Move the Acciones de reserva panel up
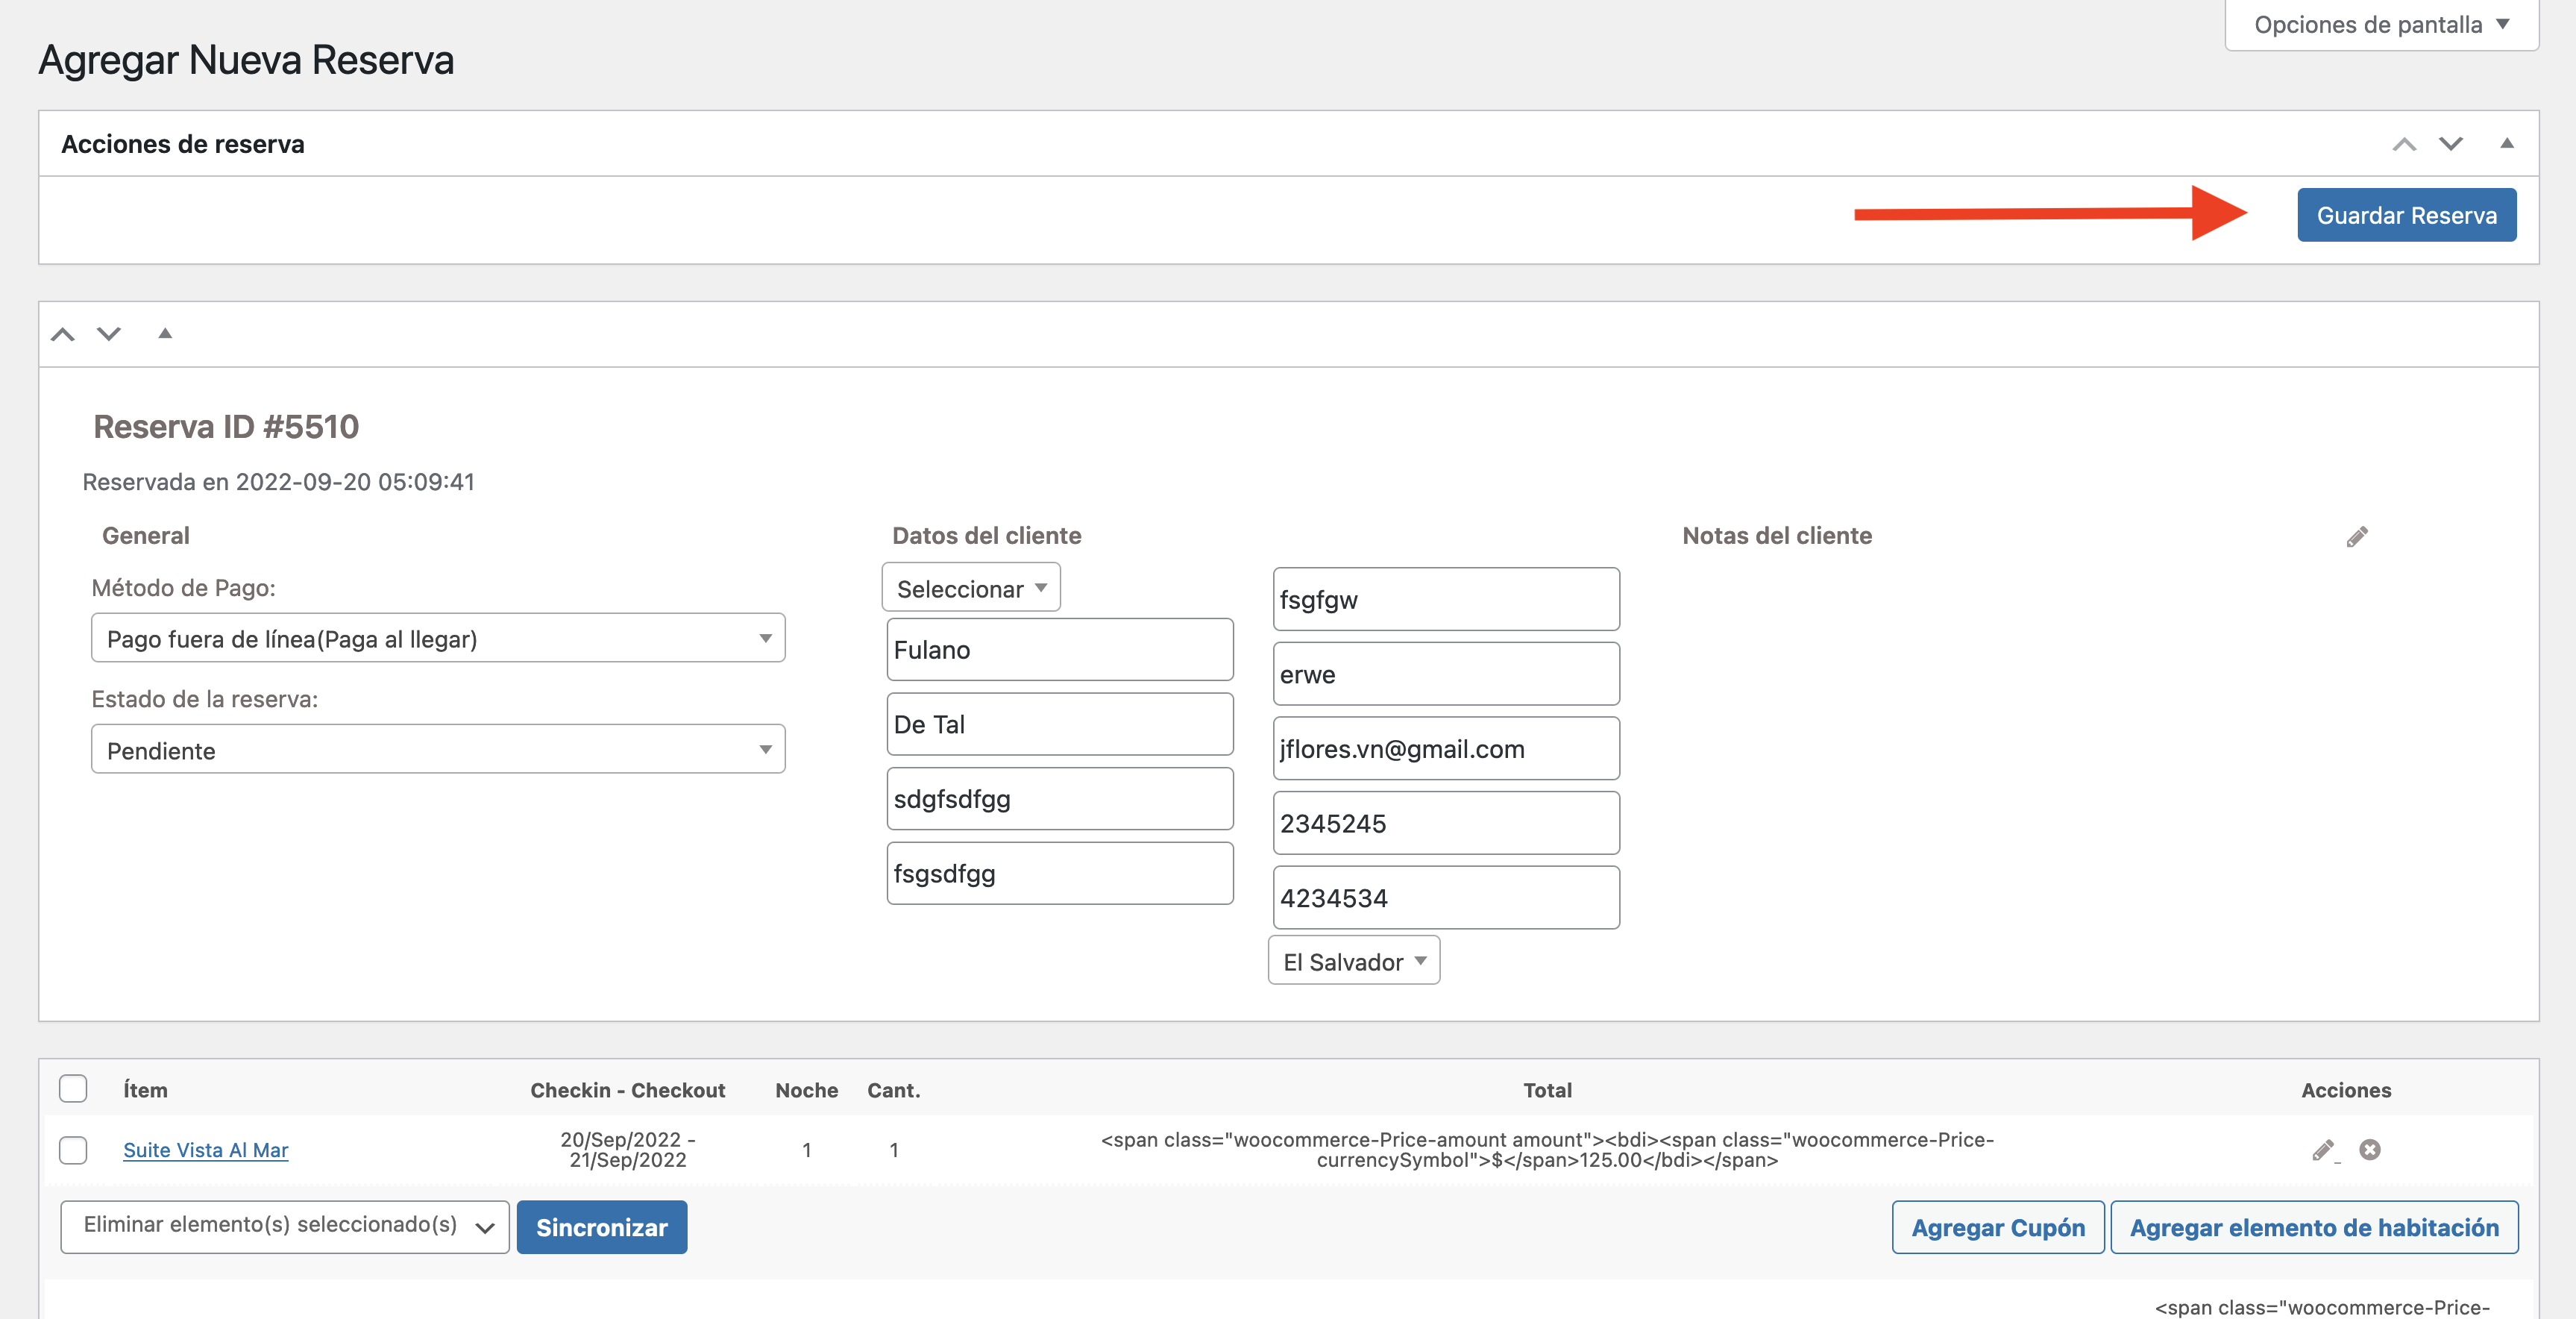 (2404, 144)
